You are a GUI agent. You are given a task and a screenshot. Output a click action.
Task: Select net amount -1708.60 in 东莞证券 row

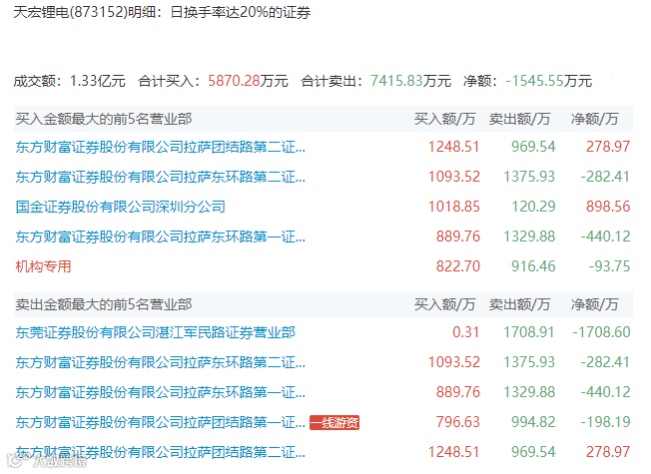tap(602, 332)
